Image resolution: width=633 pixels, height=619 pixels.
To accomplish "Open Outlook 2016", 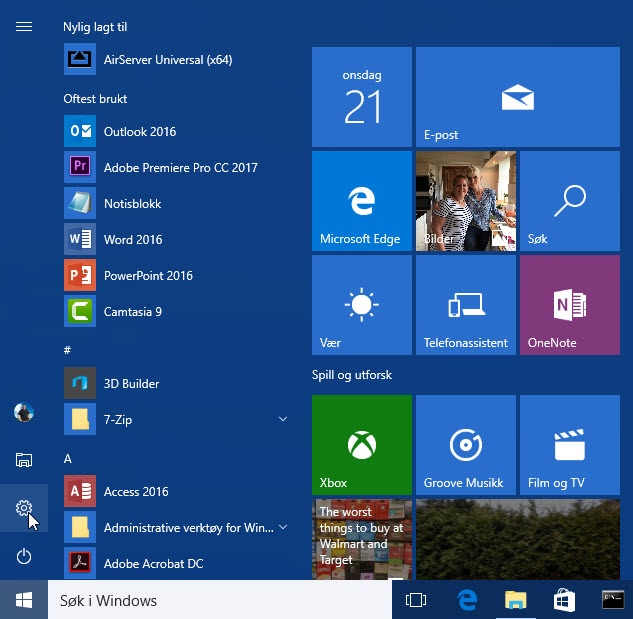I will point(139,132).
